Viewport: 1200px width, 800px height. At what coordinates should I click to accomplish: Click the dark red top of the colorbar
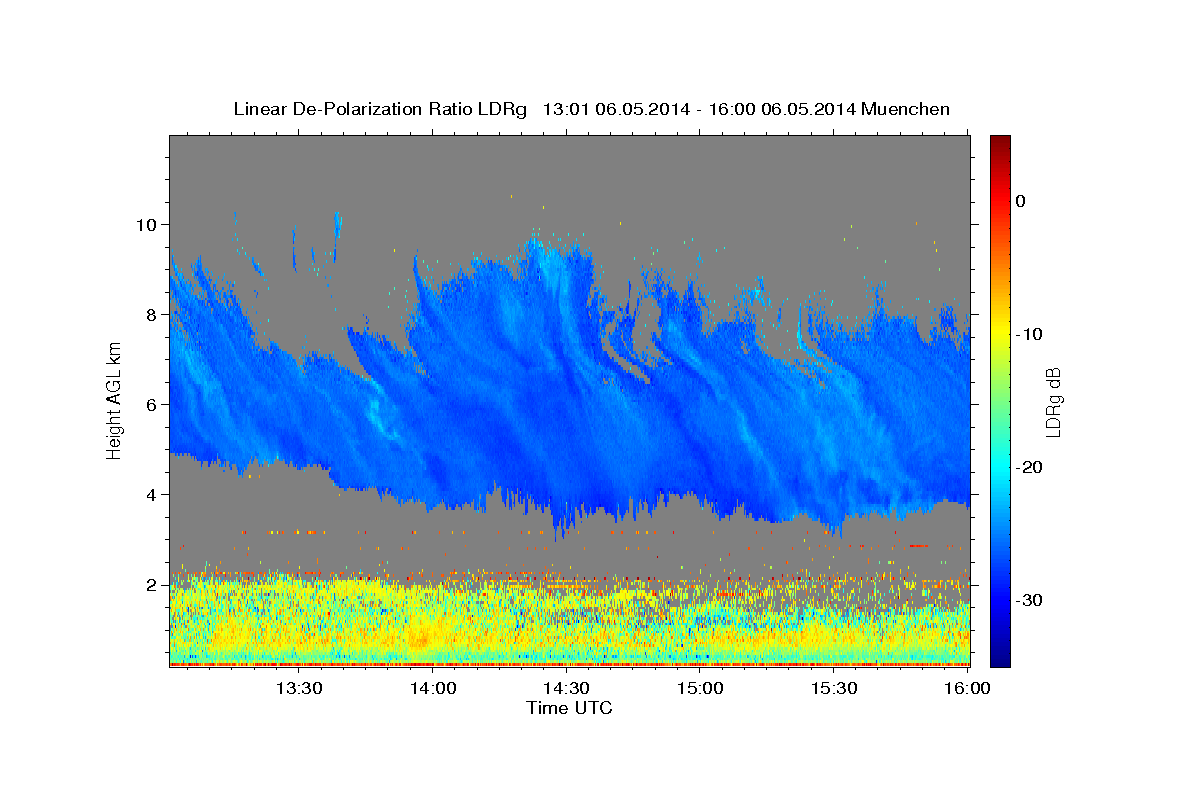click(1000, 142)
